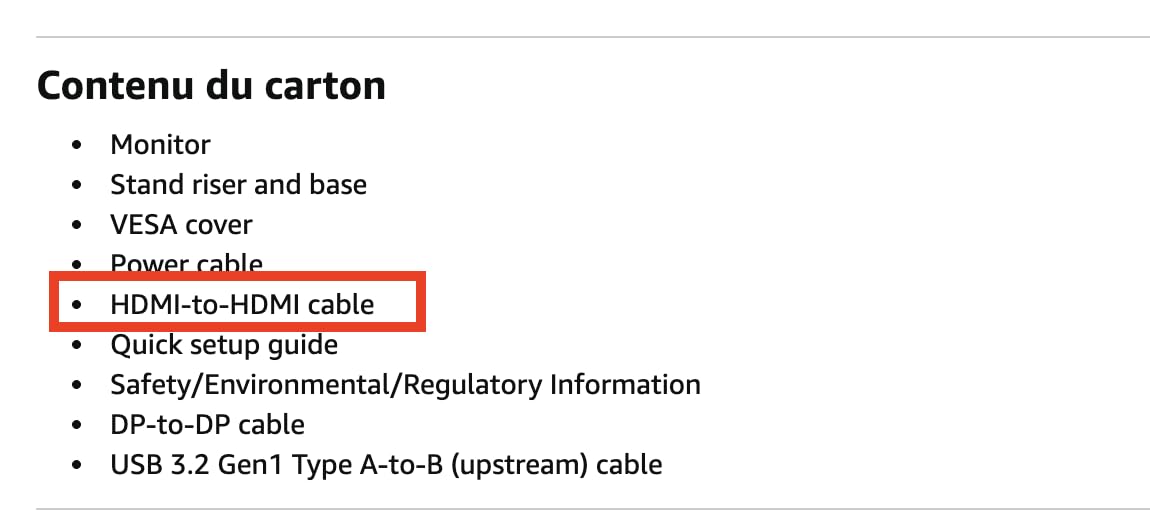This screenshot has width=1150, height=528.
Task: Click the highlighted "HDMI-to-HDMI cable" text
Action: 242,304
